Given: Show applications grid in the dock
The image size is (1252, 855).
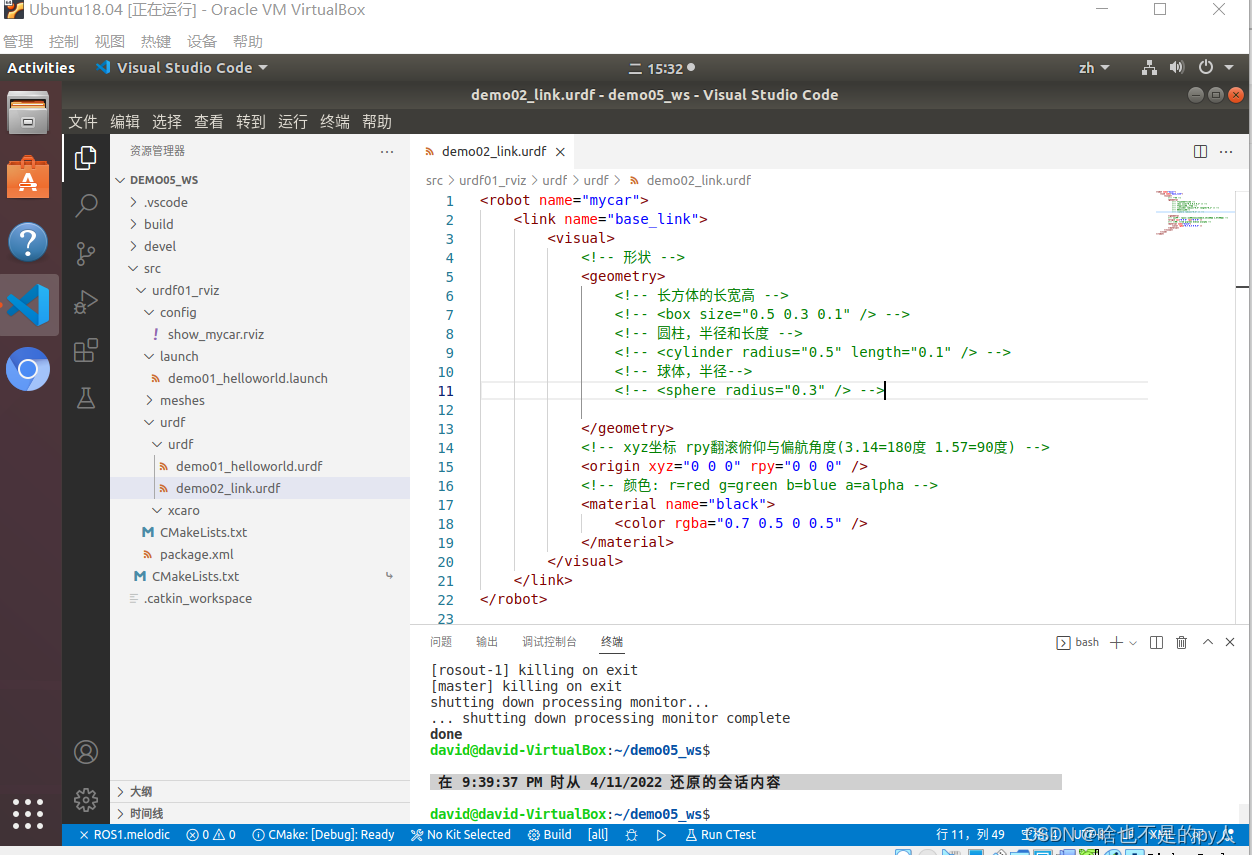Looking at the screenshot, I should (x=28, y=813).
